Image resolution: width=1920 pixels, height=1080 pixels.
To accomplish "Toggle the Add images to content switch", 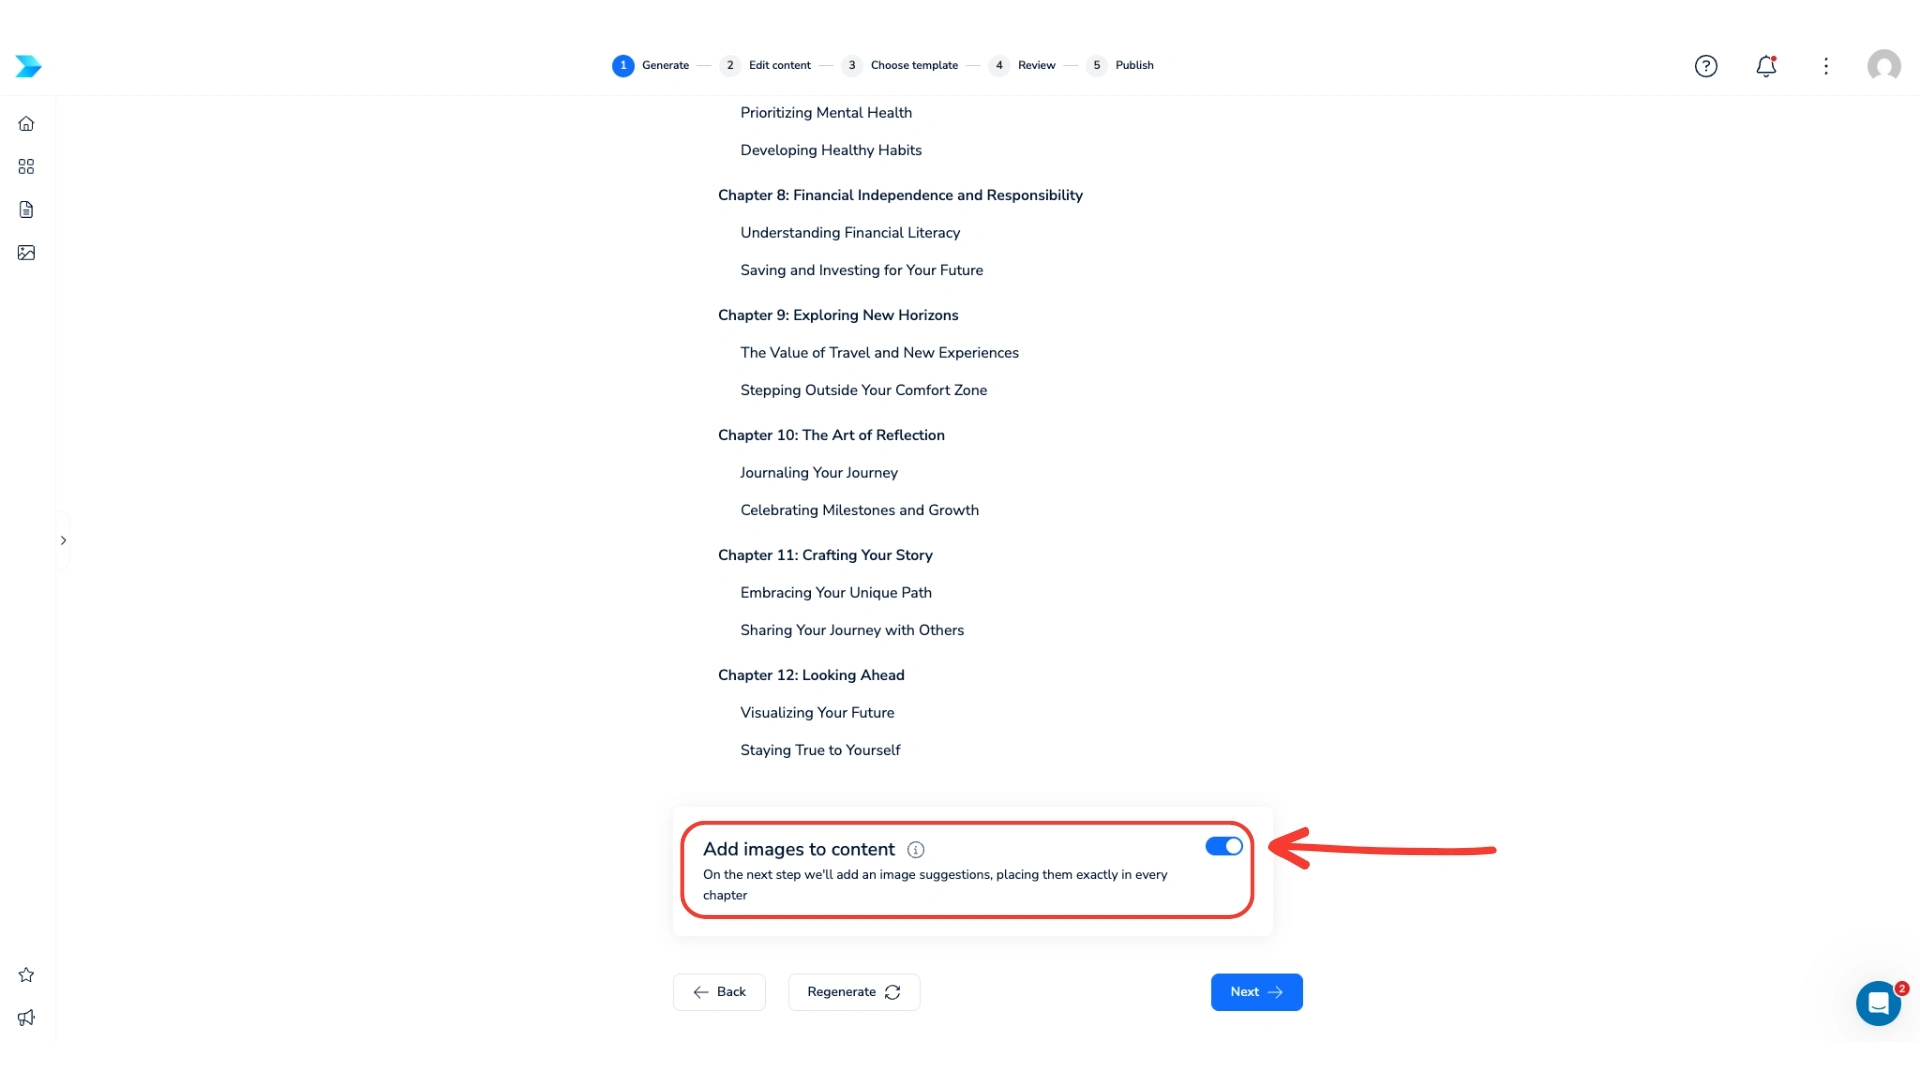I will click(x=1224, y=847).
